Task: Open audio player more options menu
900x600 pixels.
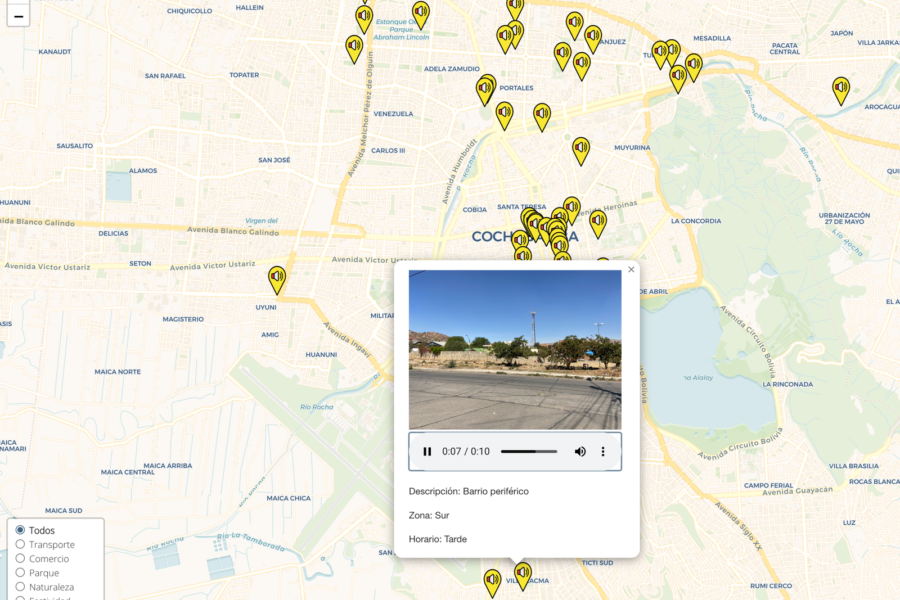Action: (x=603, y=451)
